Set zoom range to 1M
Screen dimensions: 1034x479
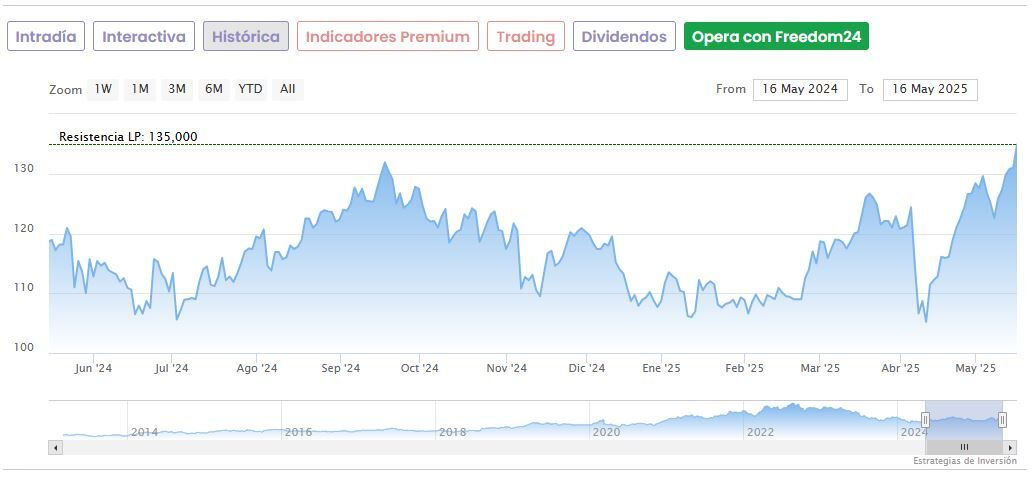click(140, 89)
